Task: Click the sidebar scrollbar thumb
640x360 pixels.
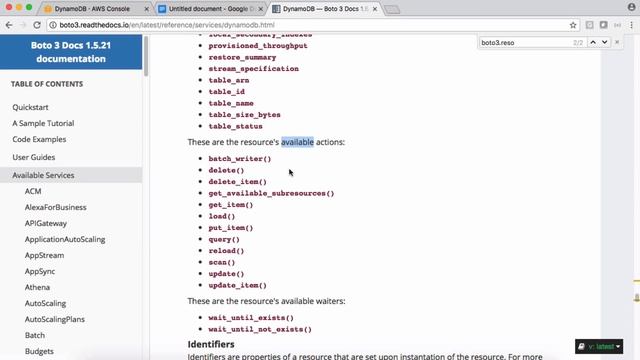Action: point(146,56)
